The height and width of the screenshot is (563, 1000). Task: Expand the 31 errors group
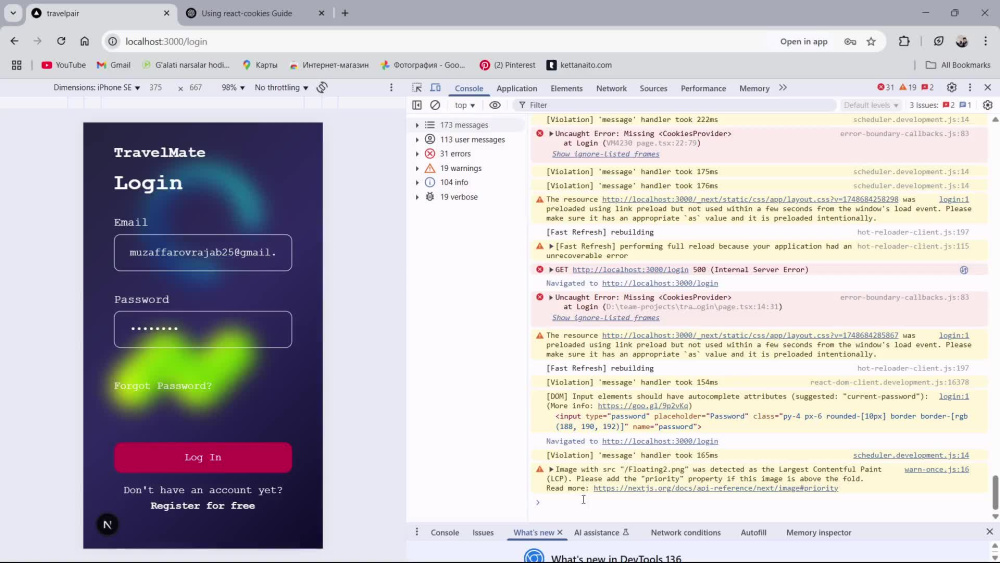tap(418, 154)
